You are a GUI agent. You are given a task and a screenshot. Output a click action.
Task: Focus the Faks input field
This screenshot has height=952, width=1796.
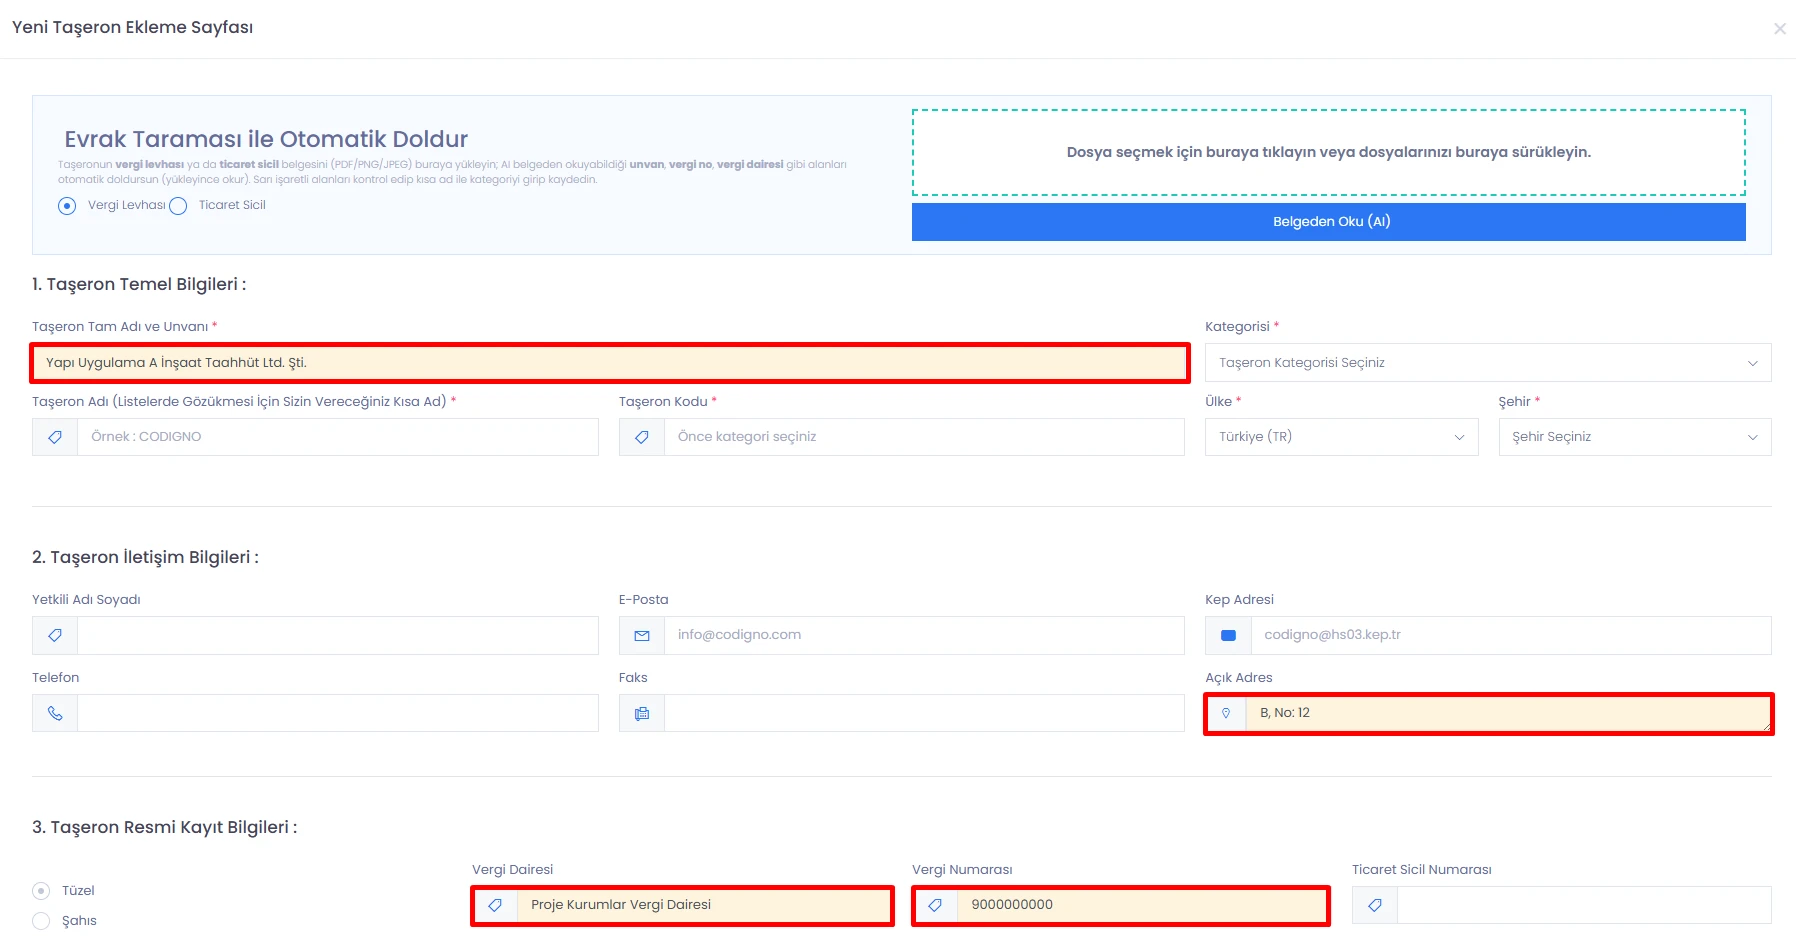924,713
